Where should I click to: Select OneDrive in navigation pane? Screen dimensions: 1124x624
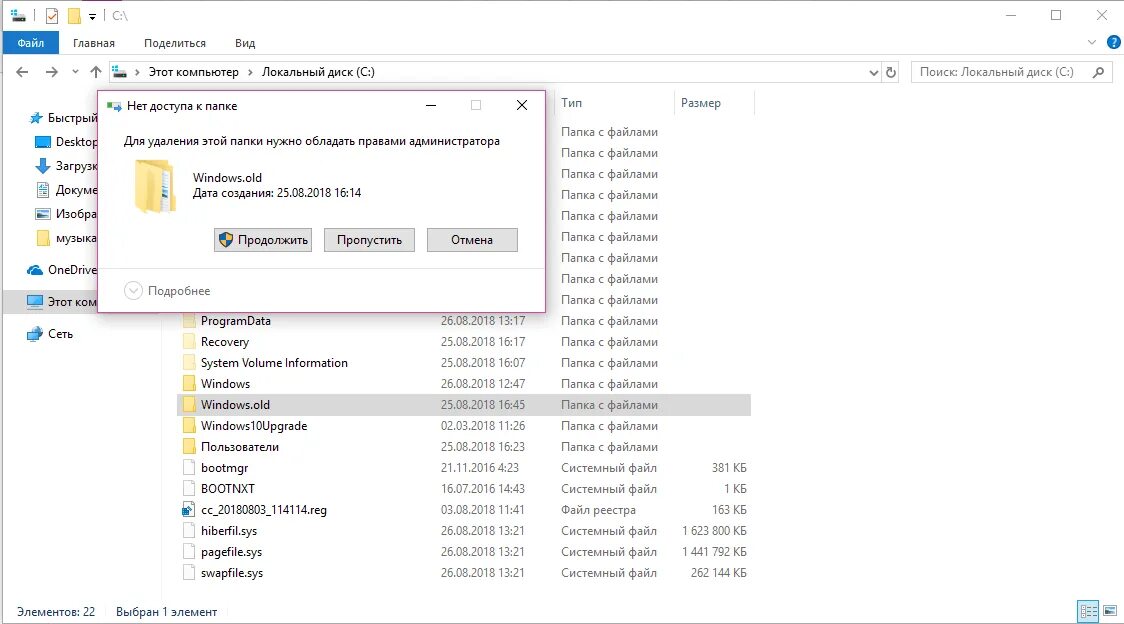[x=62, y=270]
